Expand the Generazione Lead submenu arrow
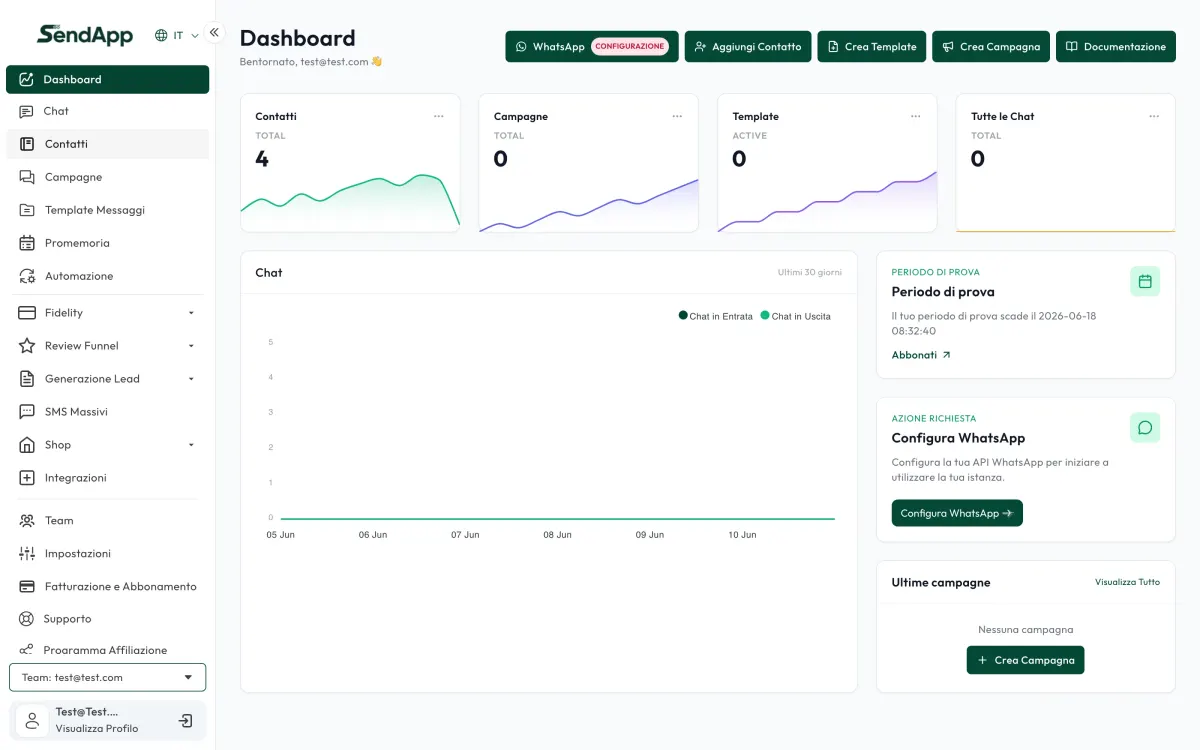This screenshot has width=1200, height=750. tap(191, 379)
